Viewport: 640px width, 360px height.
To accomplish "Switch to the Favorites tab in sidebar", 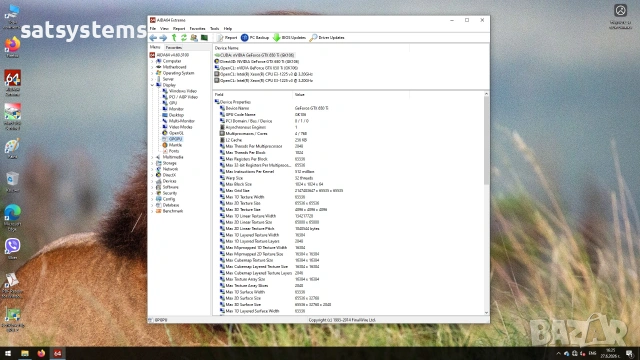I will pos(173,47).
